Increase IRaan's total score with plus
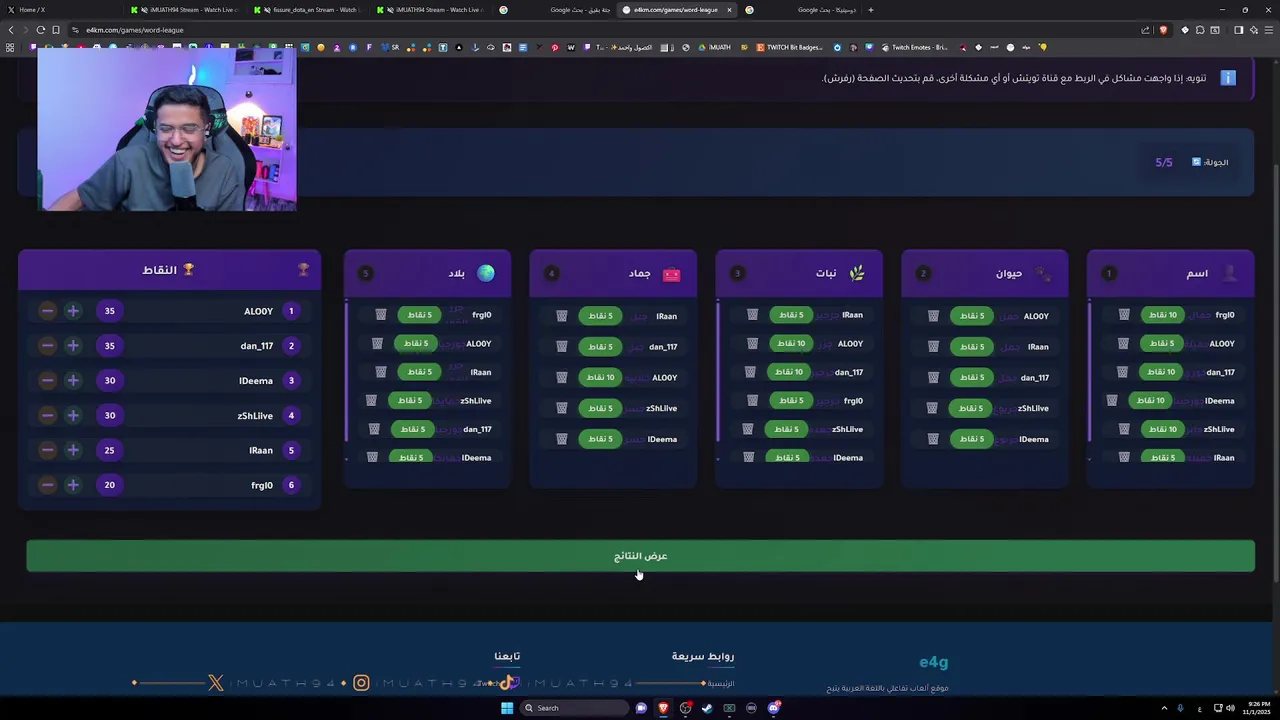The height and width of the screenshot is (720, 1280). coord(73,450)
